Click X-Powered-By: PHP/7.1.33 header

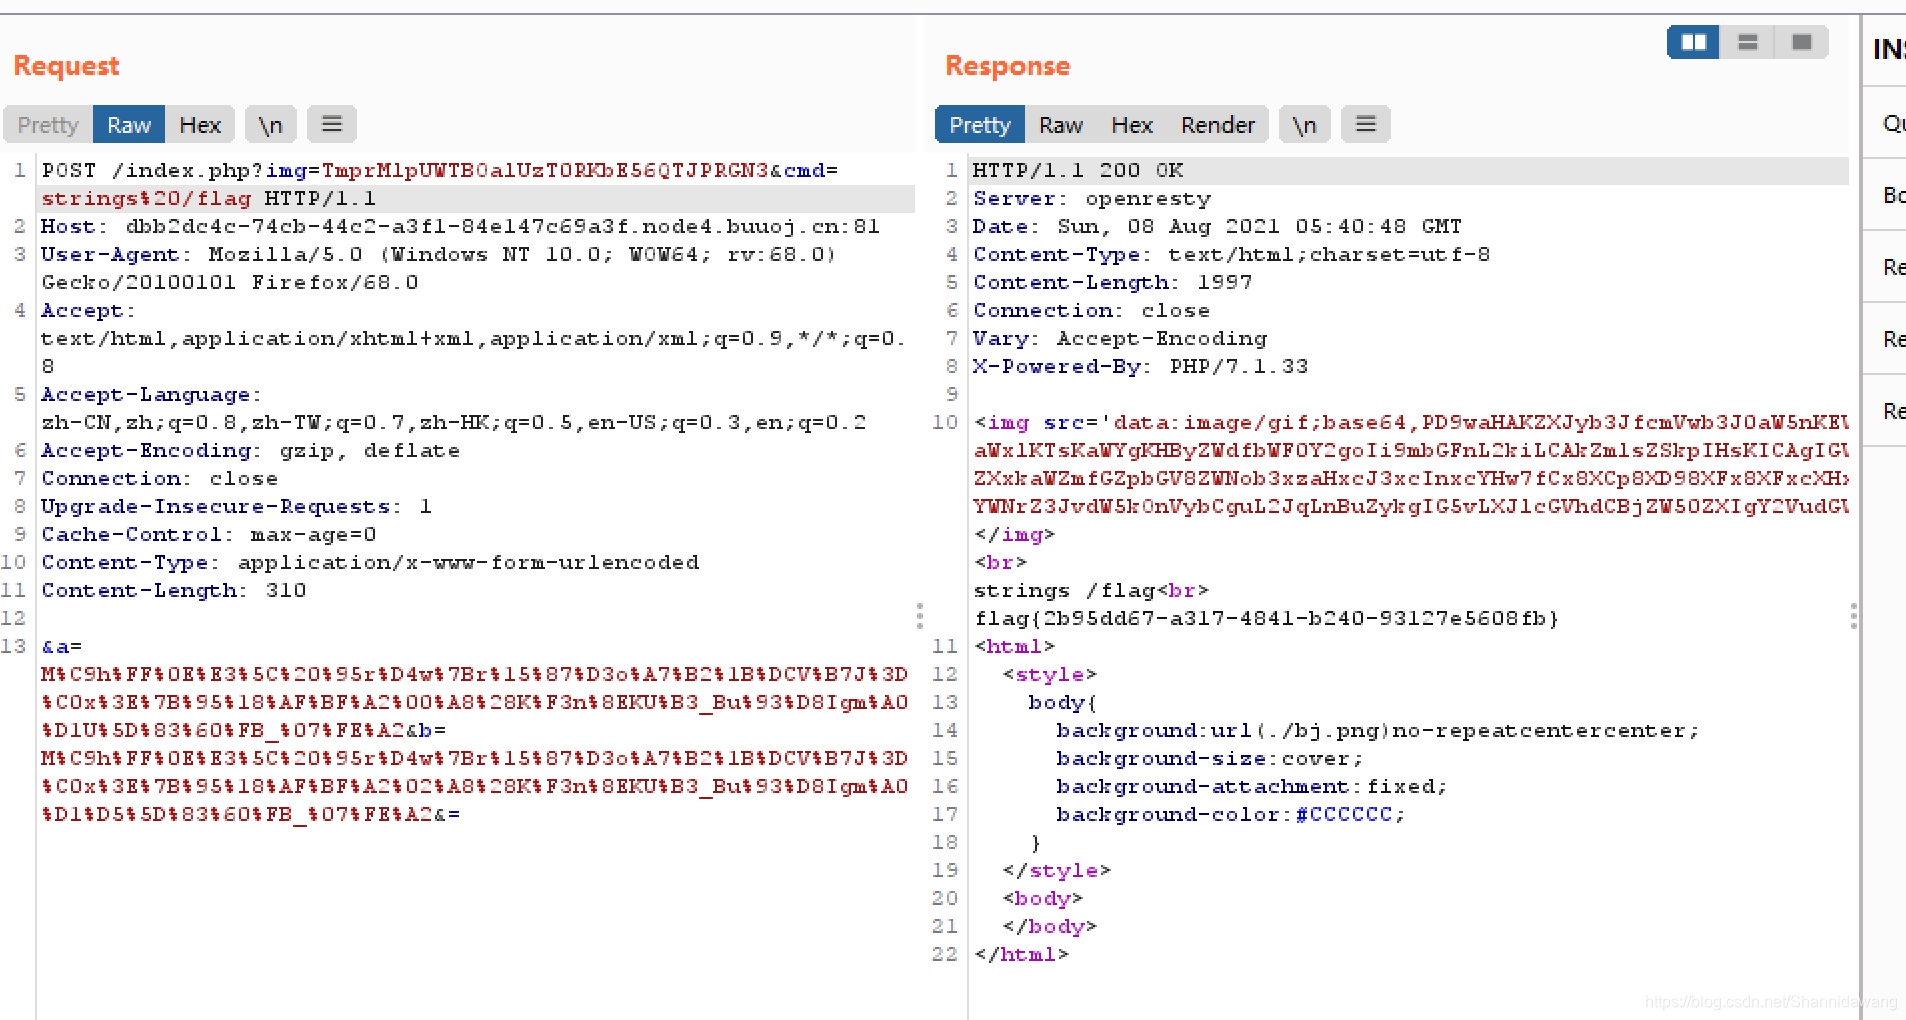(x=1140, y=367)
